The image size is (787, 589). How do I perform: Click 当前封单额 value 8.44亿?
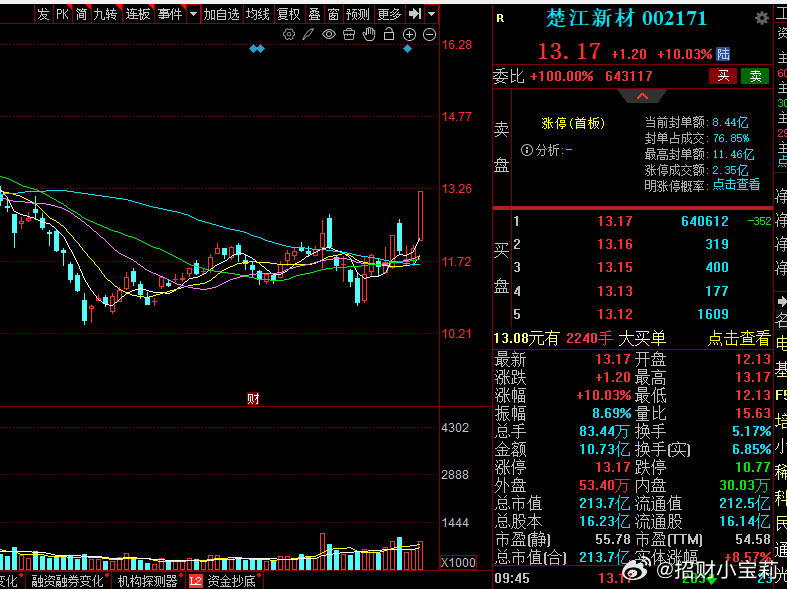(x=730, y=122)
